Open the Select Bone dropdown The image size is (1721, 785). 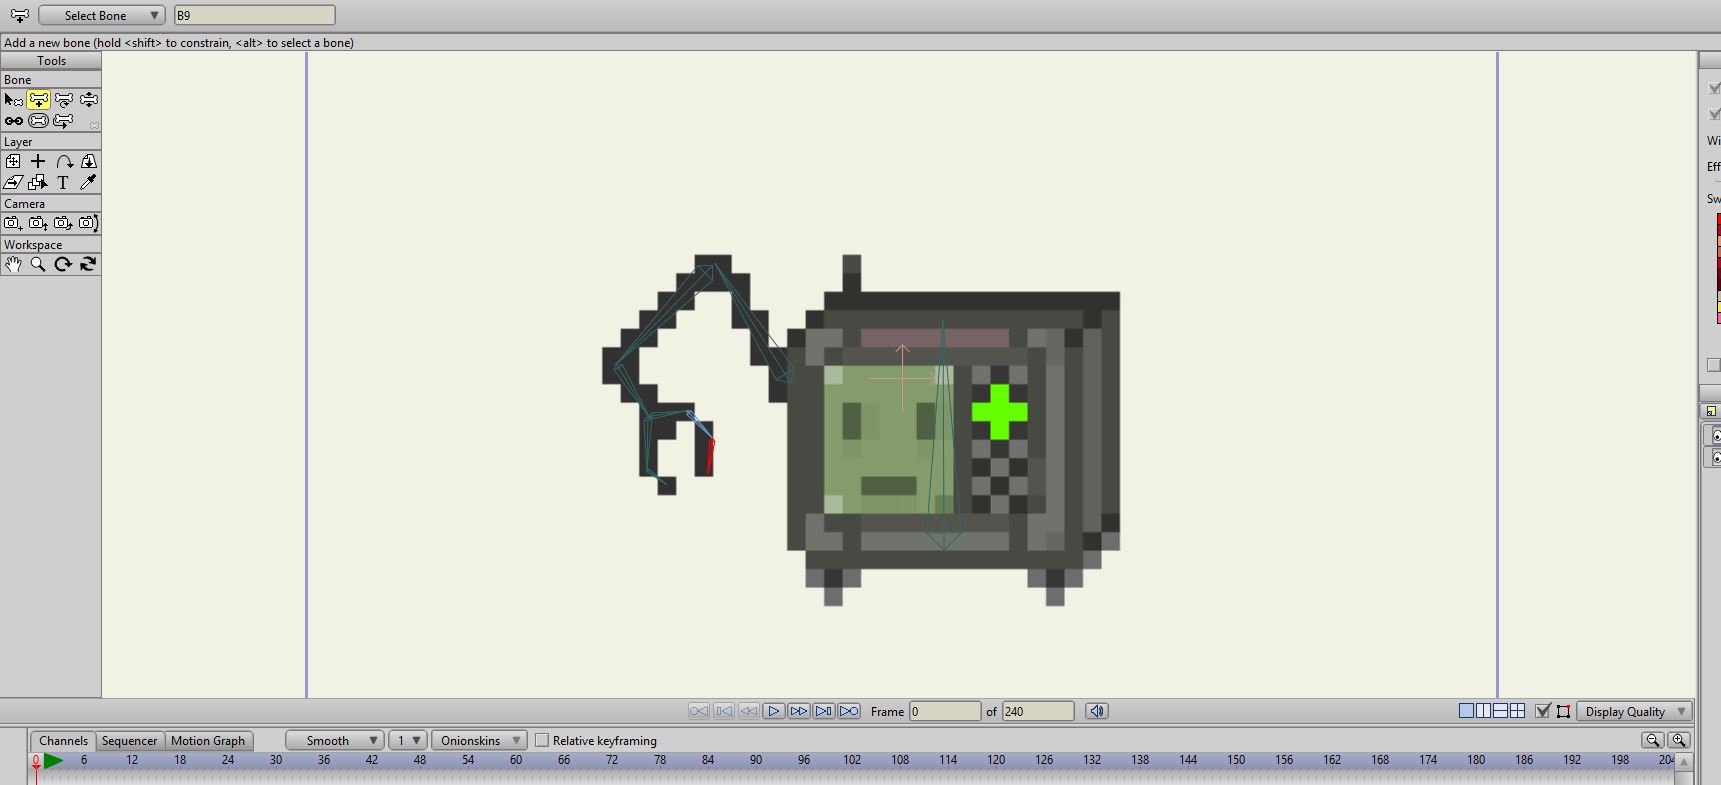coord(102,15)
